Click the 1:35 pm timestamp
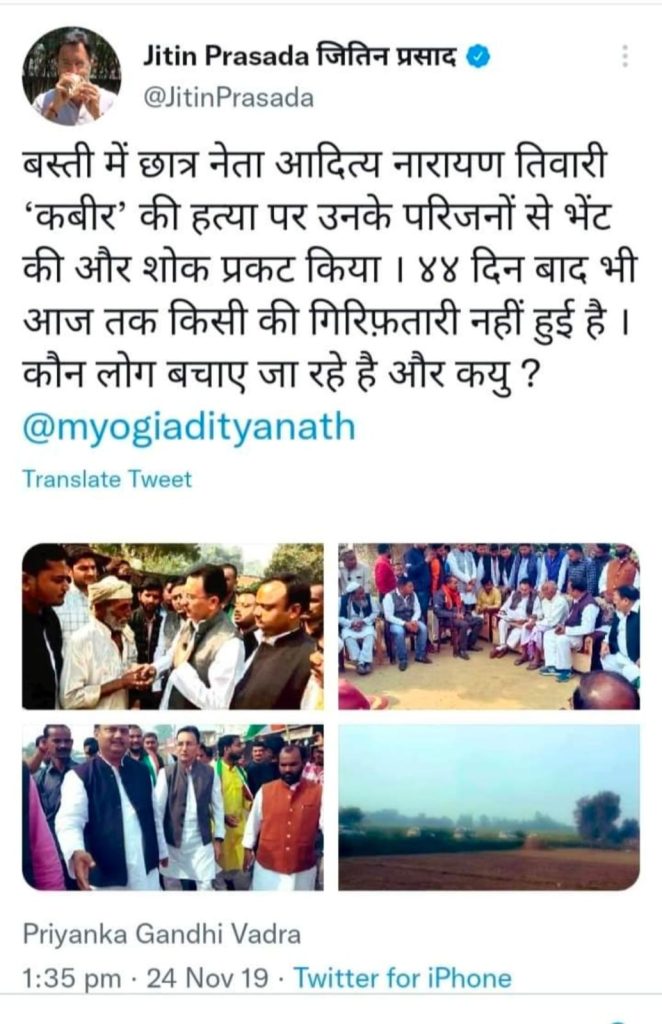 tap(72, 979)
